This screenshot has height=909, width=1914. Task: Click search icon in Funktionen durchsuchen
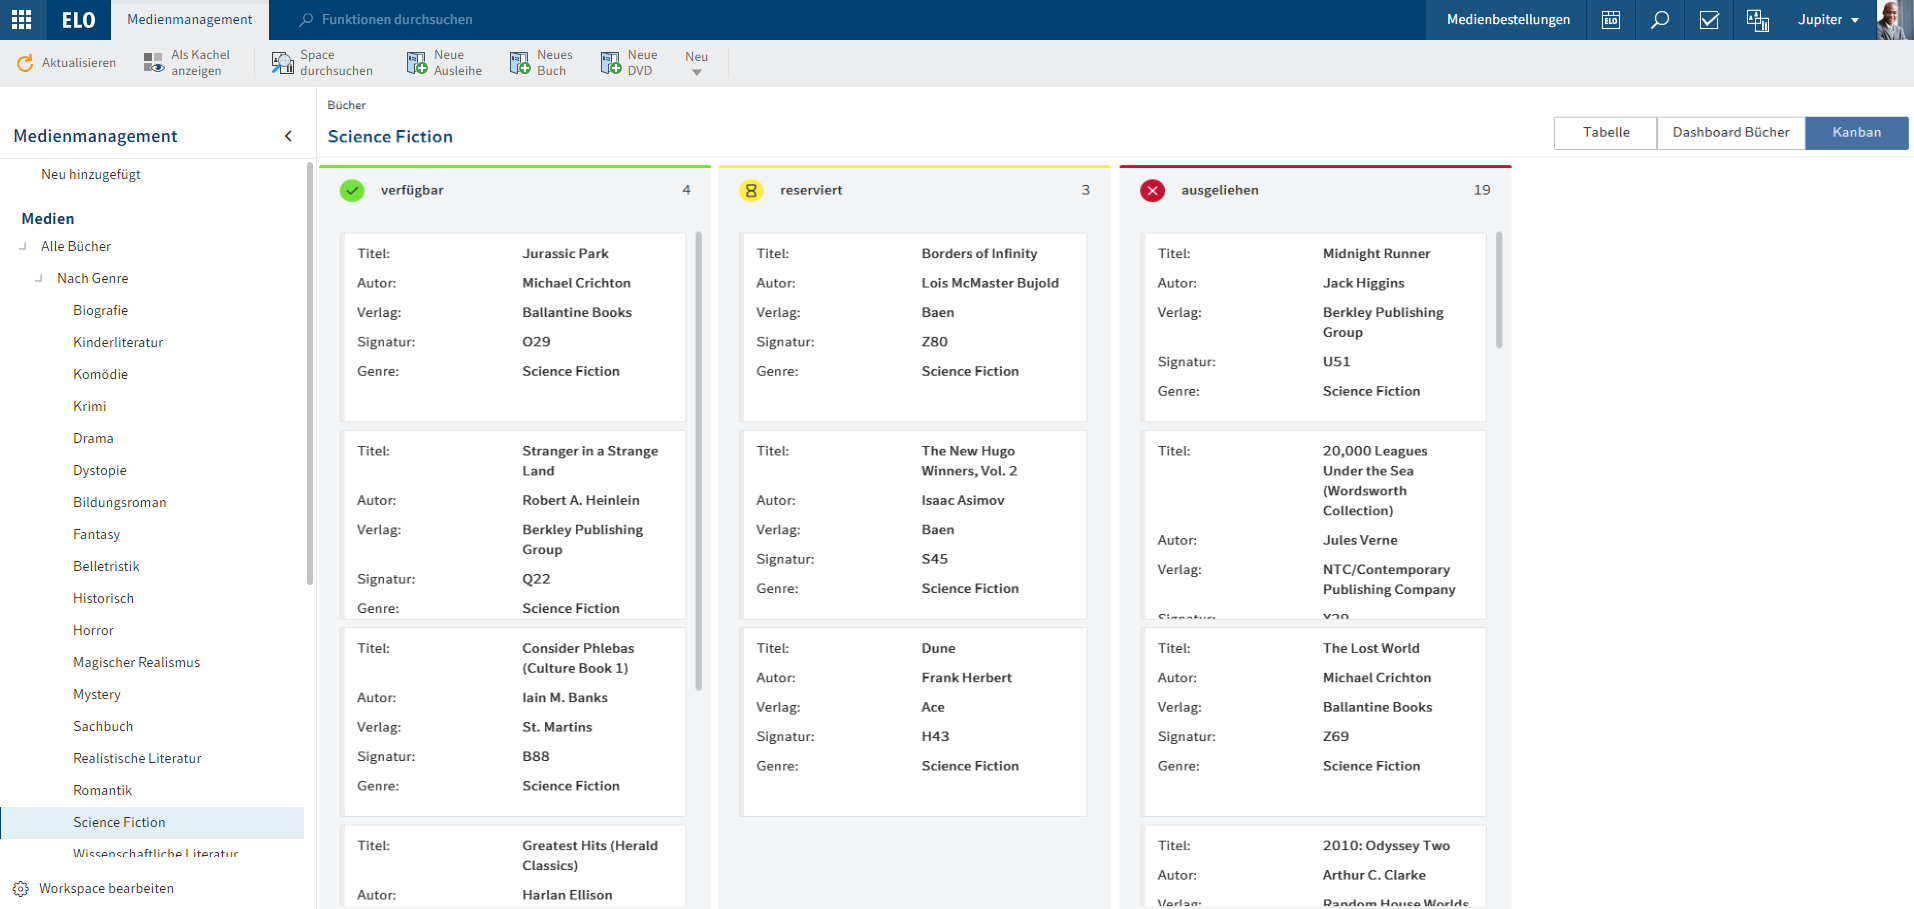[306, 20]
